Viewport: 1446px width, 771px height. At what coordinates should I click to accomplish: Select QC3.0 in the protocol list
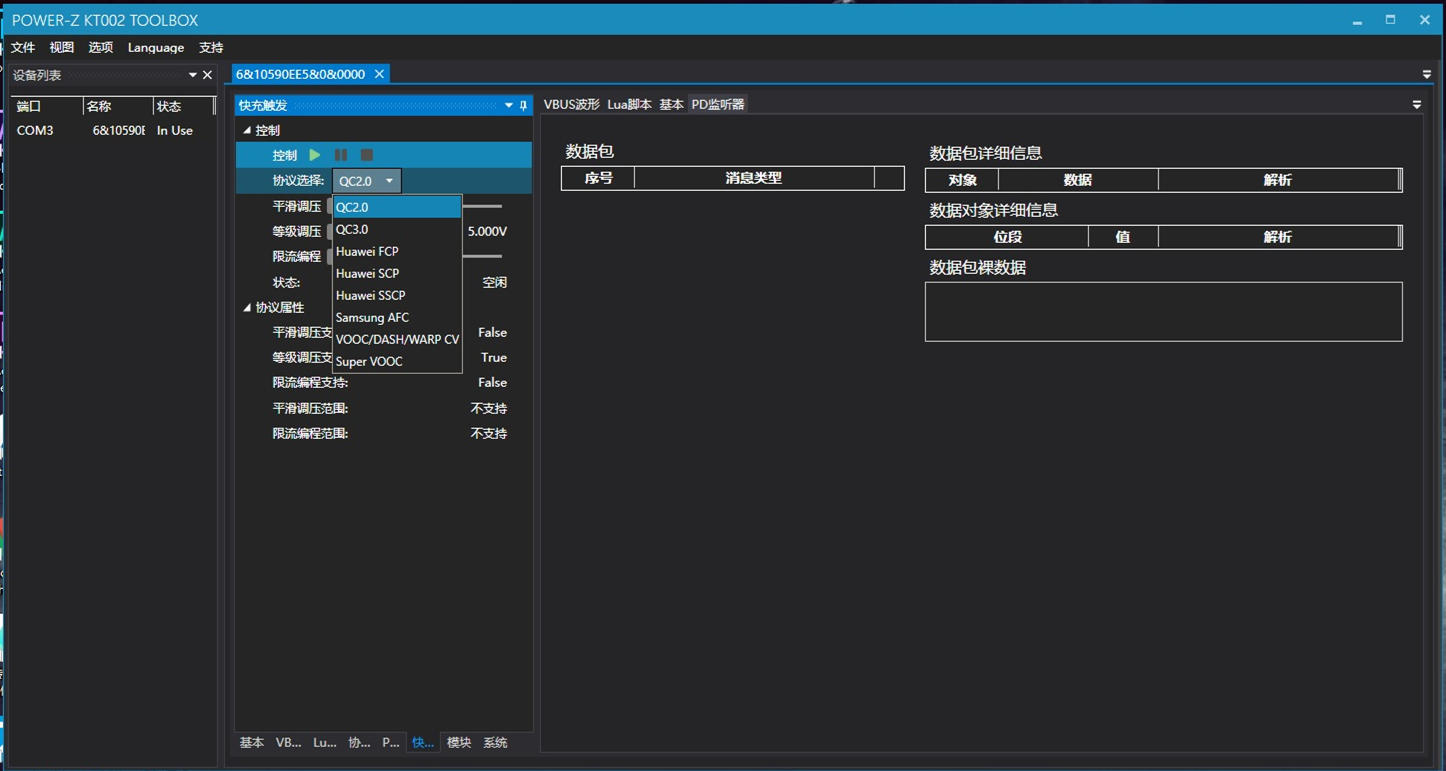point(397,229)
